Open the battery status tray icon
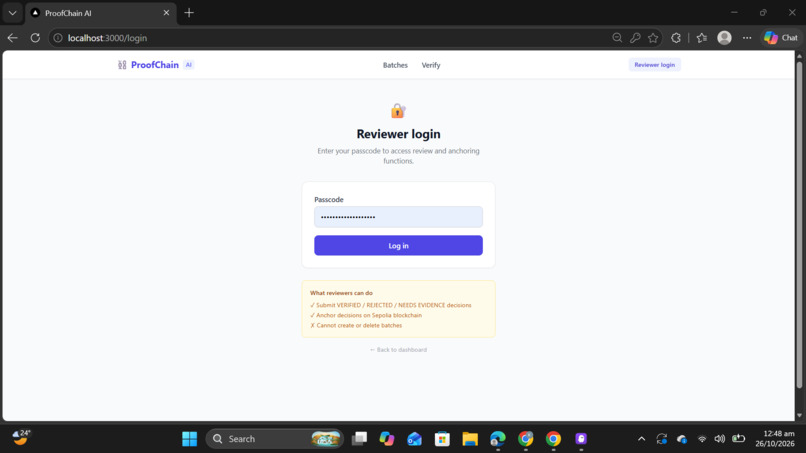This screenshot has height=453, width=806. (739, 439)
